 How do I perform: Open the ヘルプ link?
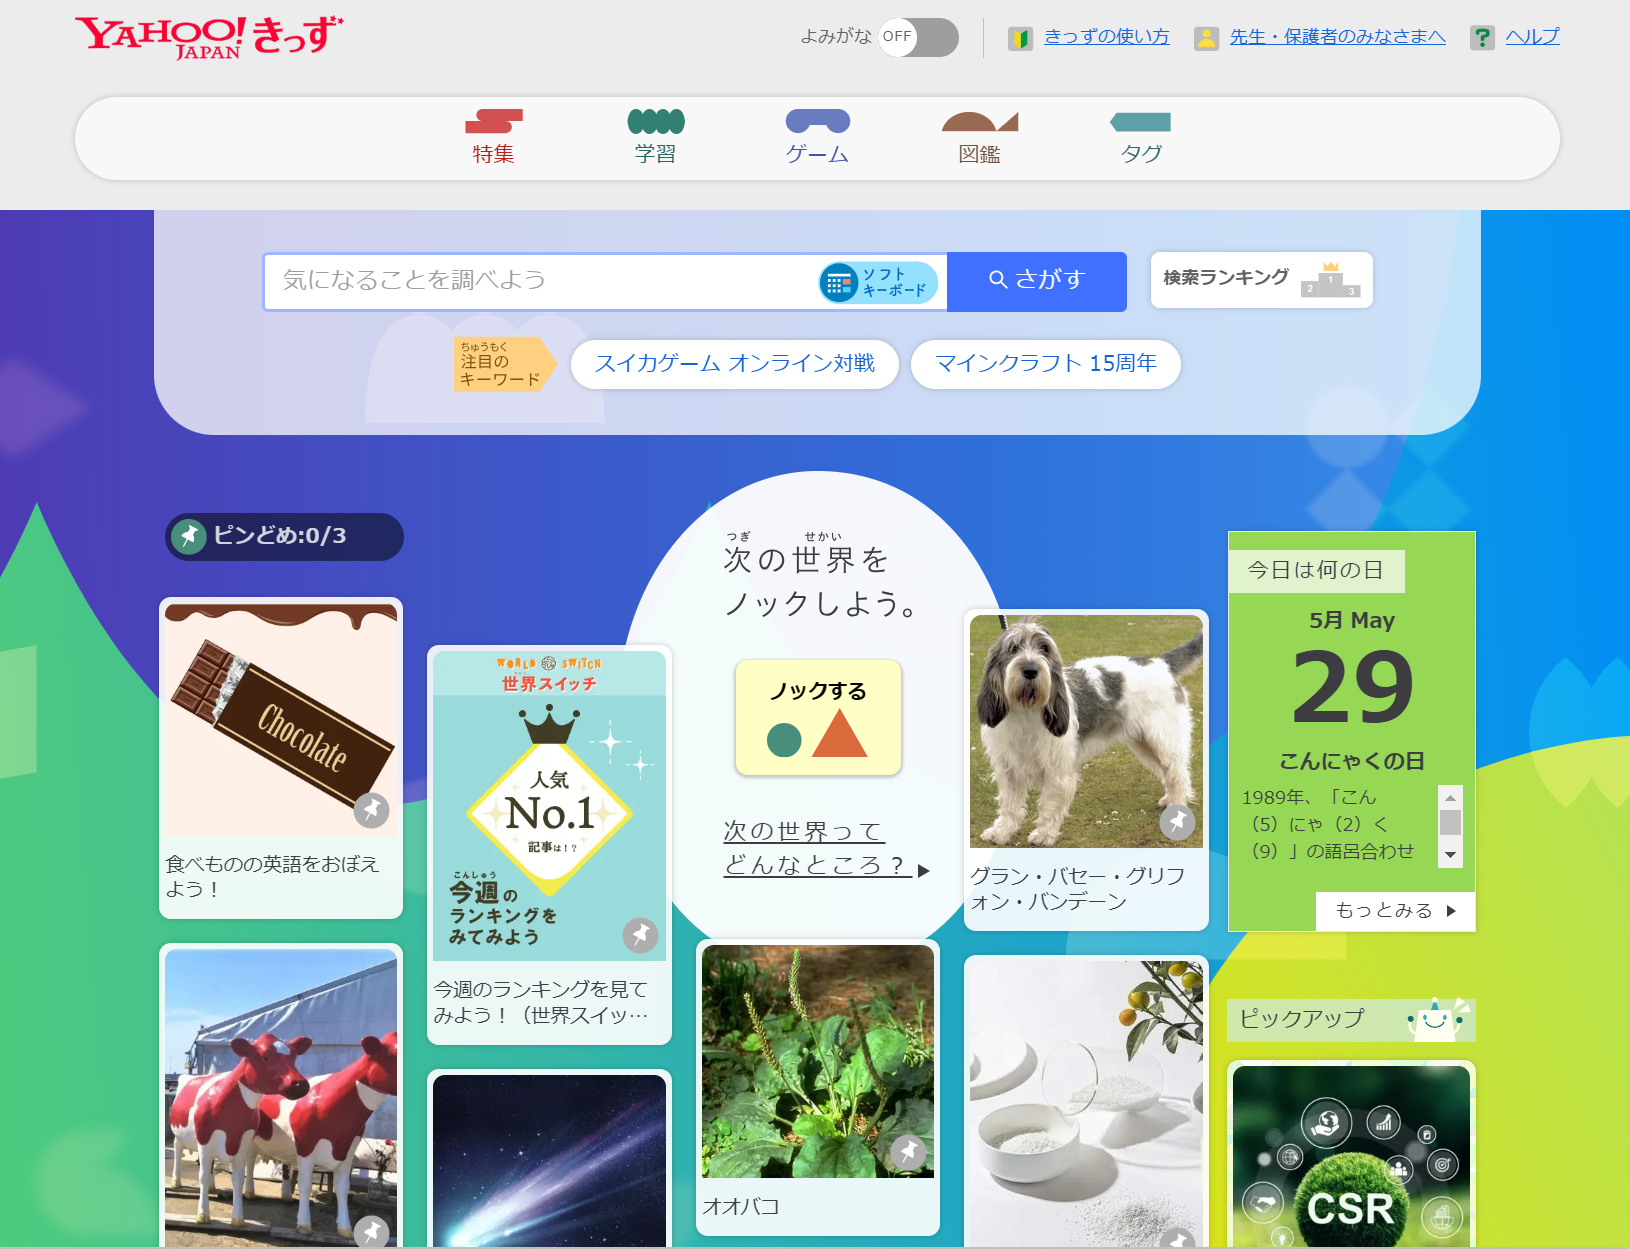coord(1532,37)
